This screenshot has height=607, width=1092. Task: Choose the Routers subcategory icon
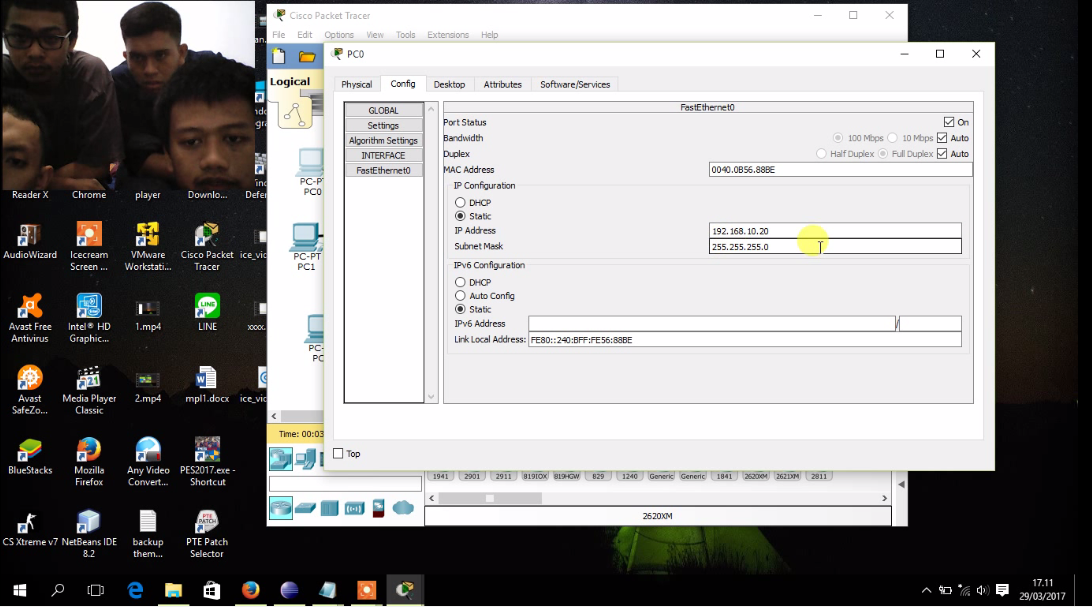[281, 508]
